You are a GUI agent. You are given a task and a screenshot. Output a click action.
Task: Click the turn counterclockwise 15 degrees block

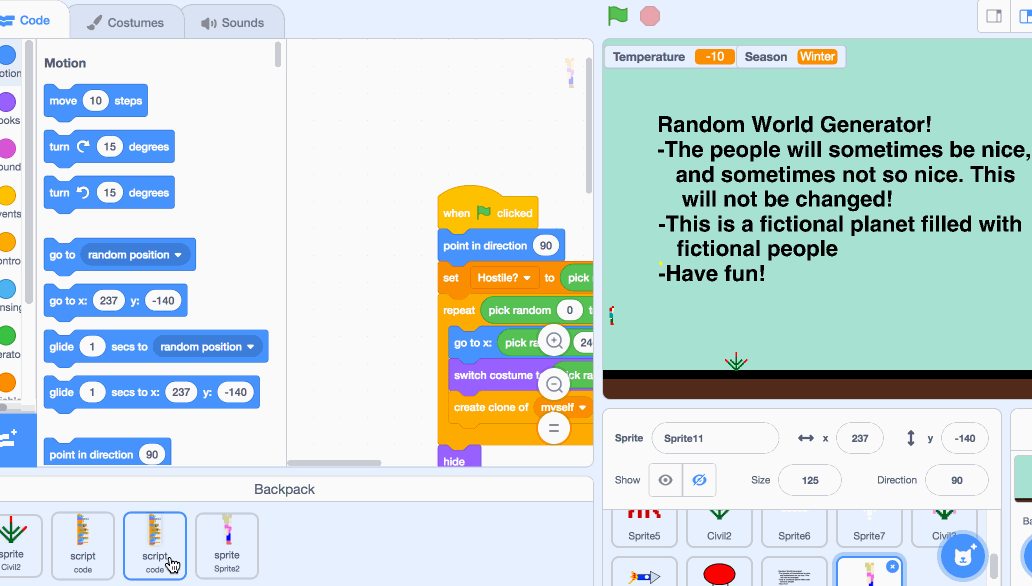pyautogui.click(x=109, y=193)
